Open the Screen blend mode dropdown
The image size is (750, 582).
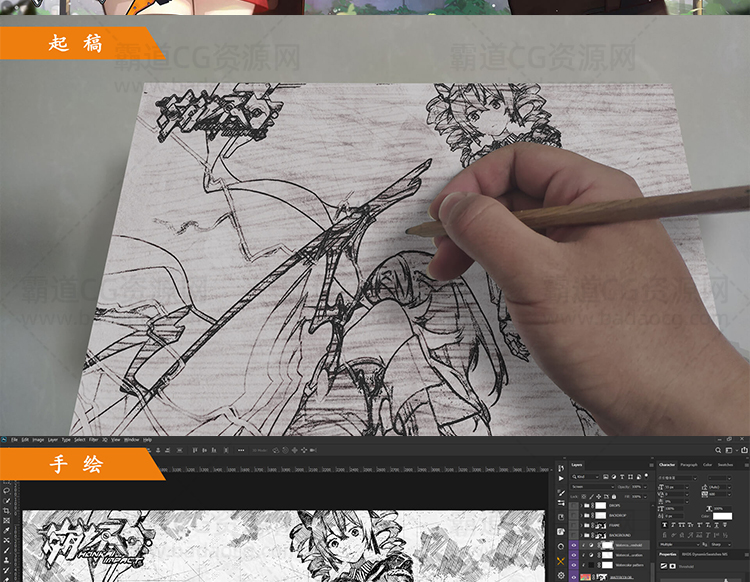coord(593,487)
